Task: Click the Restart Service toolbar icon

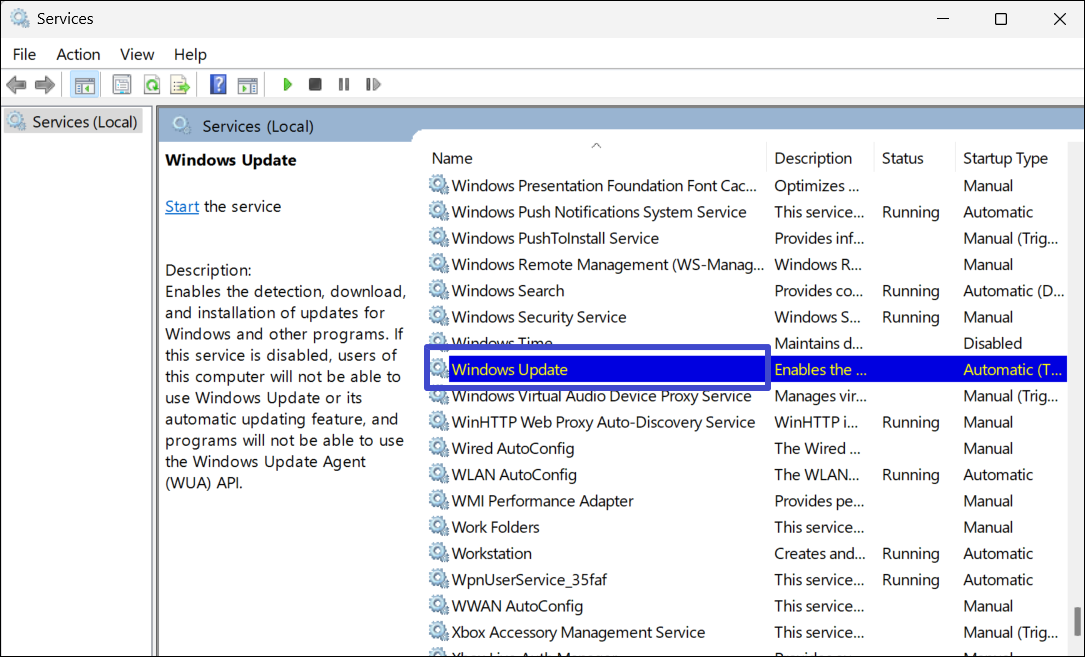Action: pos(373,85)
